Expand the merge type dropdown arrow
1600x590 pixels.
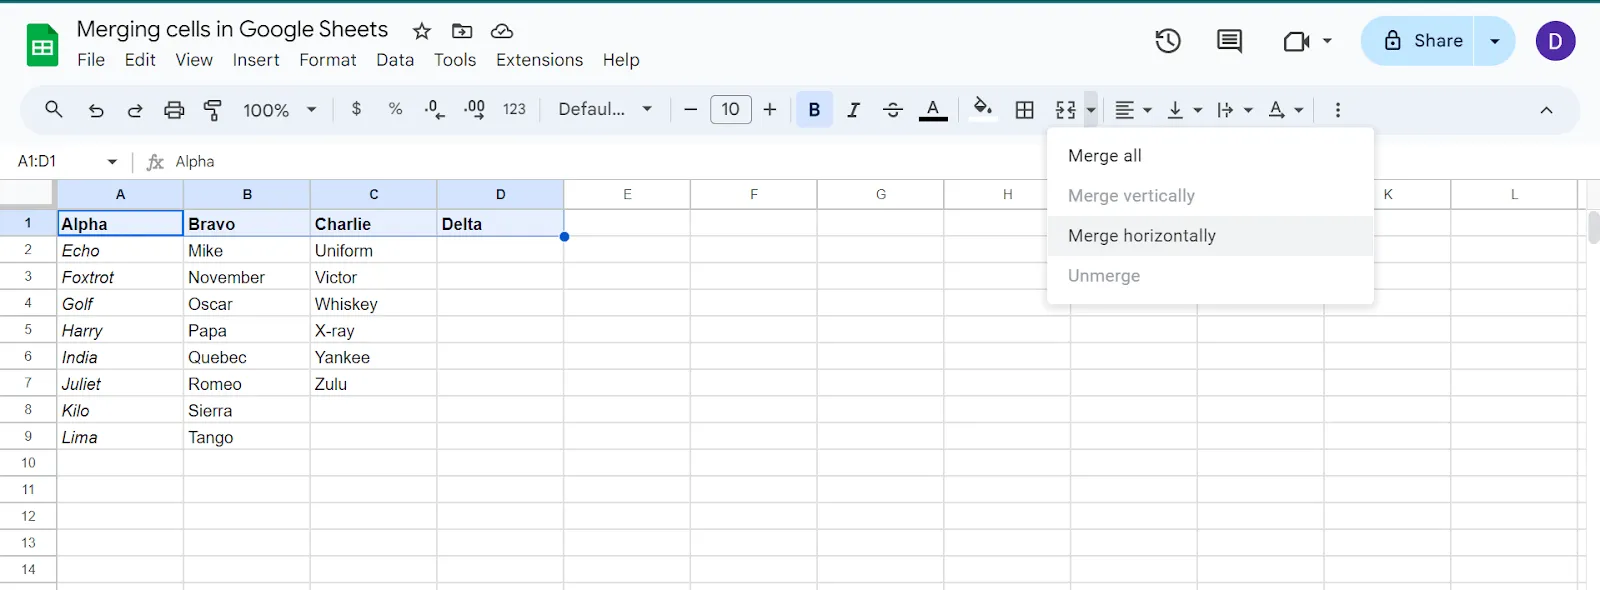pos(1091,110)
